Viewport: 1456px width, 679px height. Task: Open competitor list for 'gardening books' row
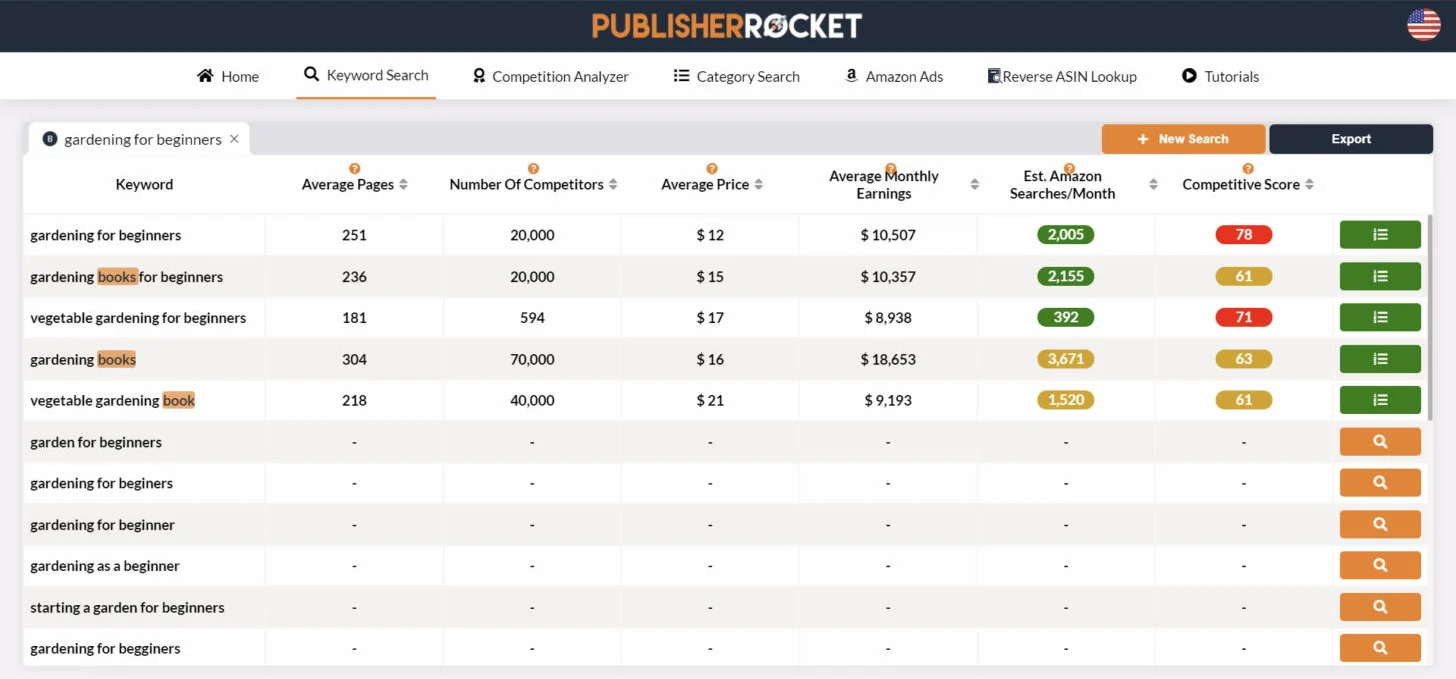point(1380,359)
